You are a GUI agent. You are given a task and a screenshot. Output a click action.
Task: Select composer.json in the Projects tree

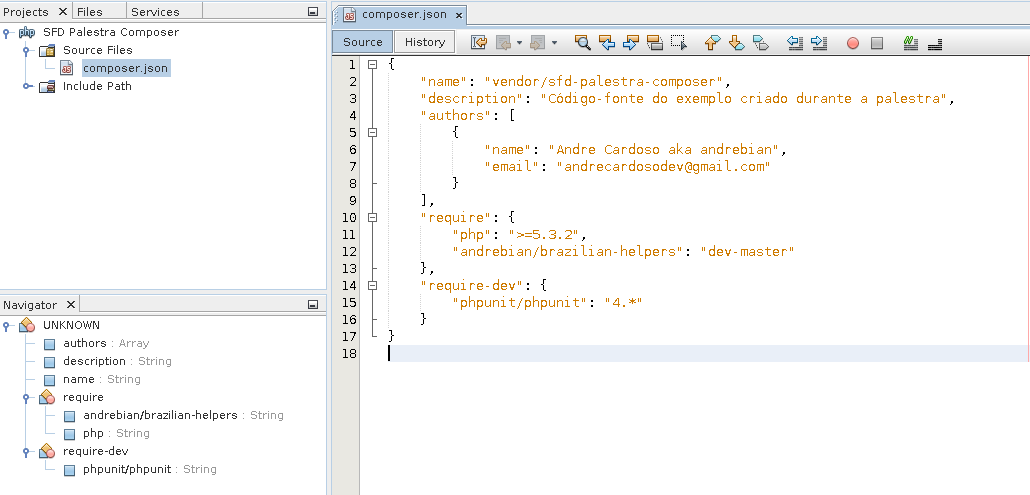(x=125, y=68)
